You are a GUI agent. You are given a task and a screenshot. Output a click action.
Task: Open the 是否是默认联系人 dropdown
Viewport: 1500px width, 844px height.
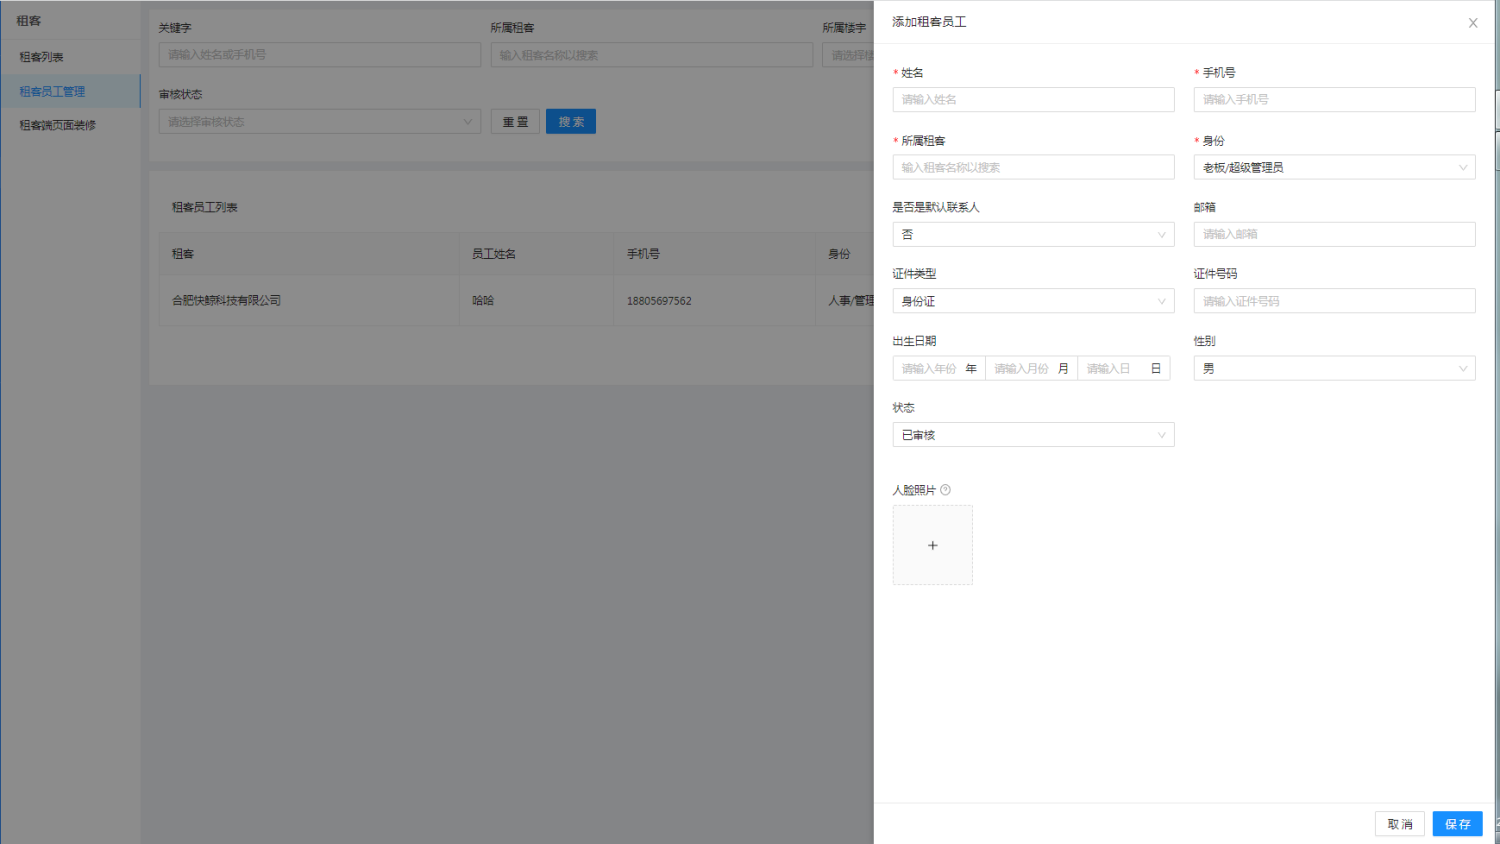1033,234
